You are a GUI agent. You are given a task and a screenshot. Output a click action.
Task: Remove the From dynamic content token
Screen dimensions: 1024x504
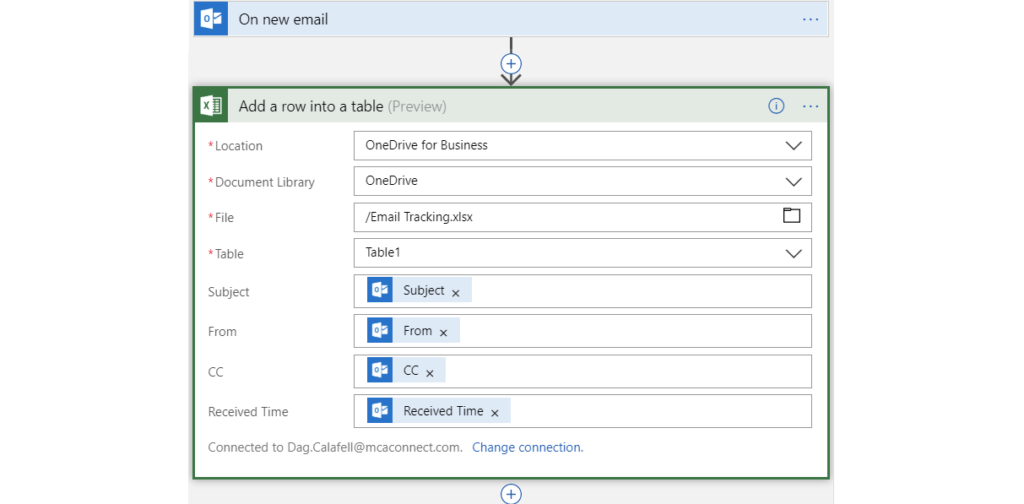click(443, 333)
